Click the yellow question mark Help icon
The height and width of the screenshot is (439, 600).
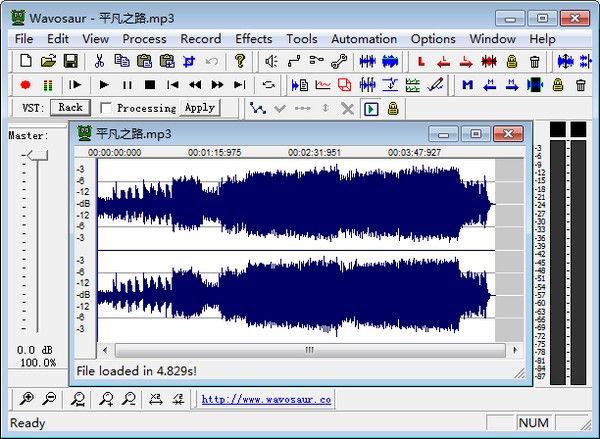coord(240,62)
